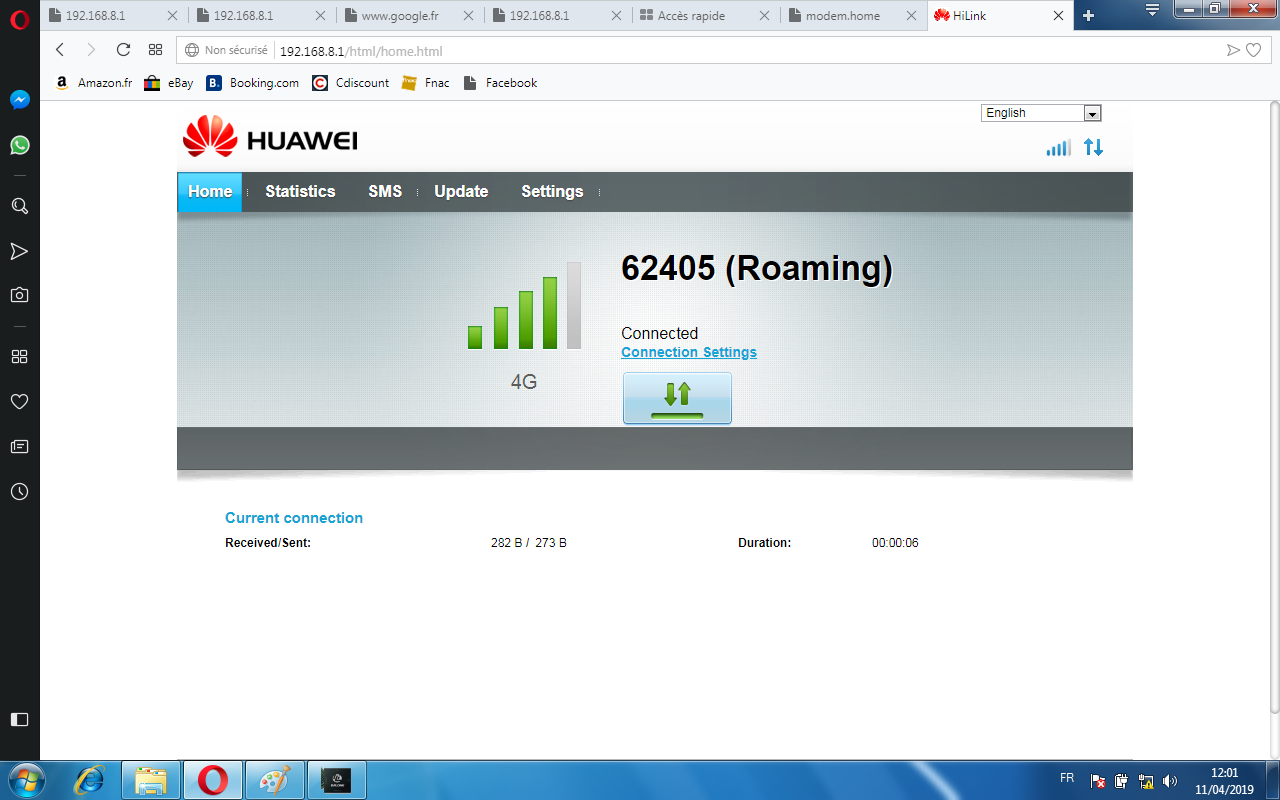Viewport: 1280px width, 800px height.
Task: Click the Huawei logo
Action: pyautogui.click(x=270, y=137)
